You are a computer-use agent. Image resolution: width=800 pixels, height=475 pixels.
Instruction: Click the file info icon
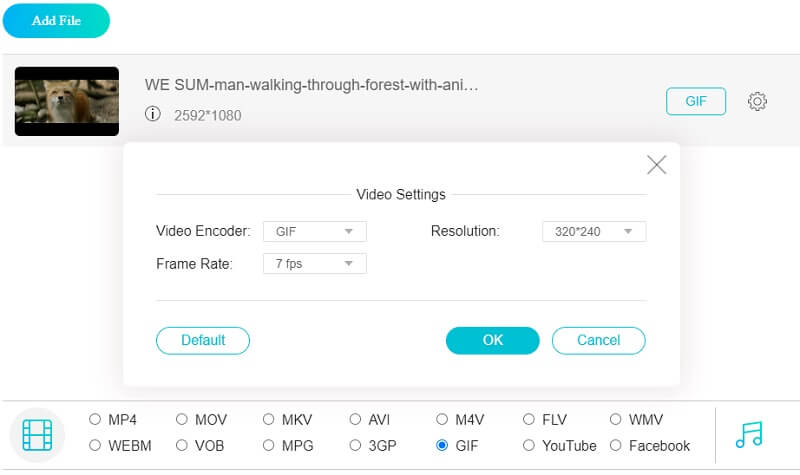point(153,115)
